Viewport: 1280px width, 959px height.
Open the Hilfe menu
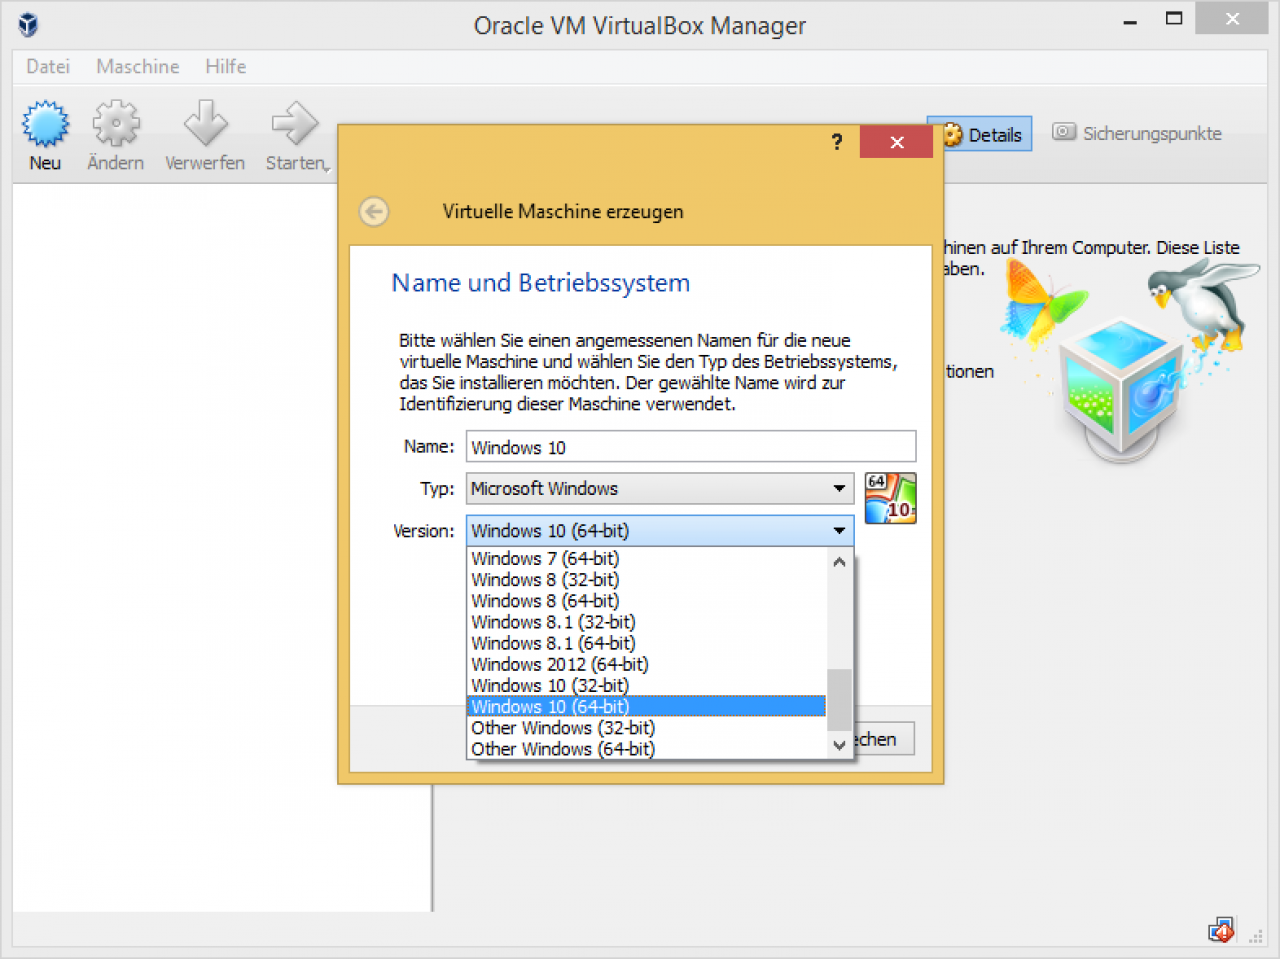[225, 66]
